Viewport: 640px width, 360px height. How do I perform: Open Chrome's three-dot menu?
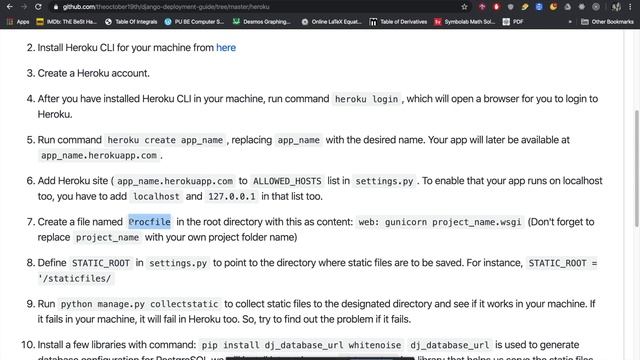[631, 7]
